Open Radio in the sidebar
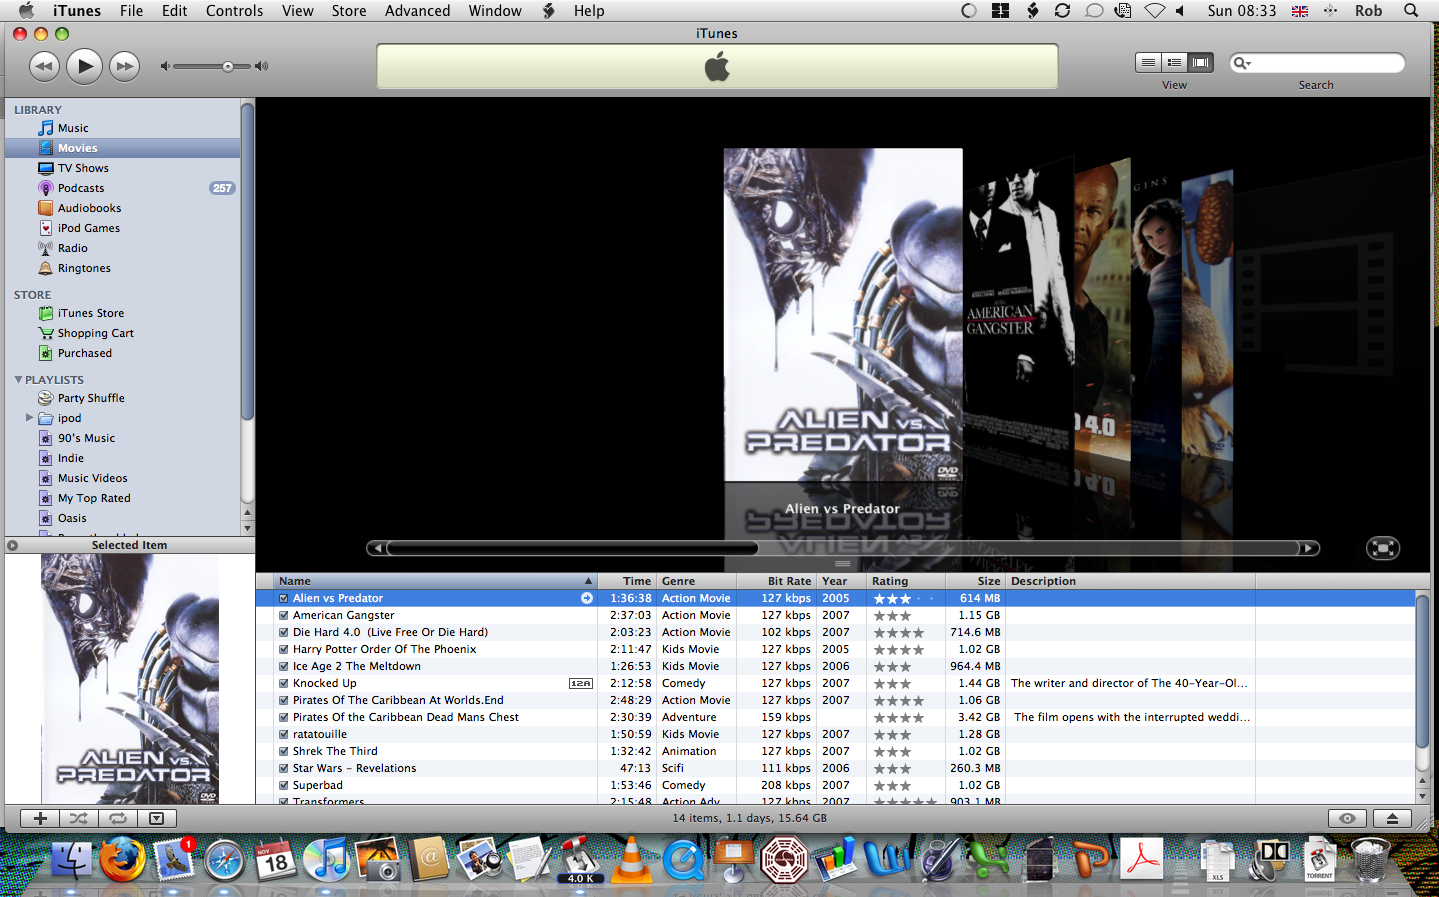1439x897 pixels. pyautogui.click(x=72, y=248)
